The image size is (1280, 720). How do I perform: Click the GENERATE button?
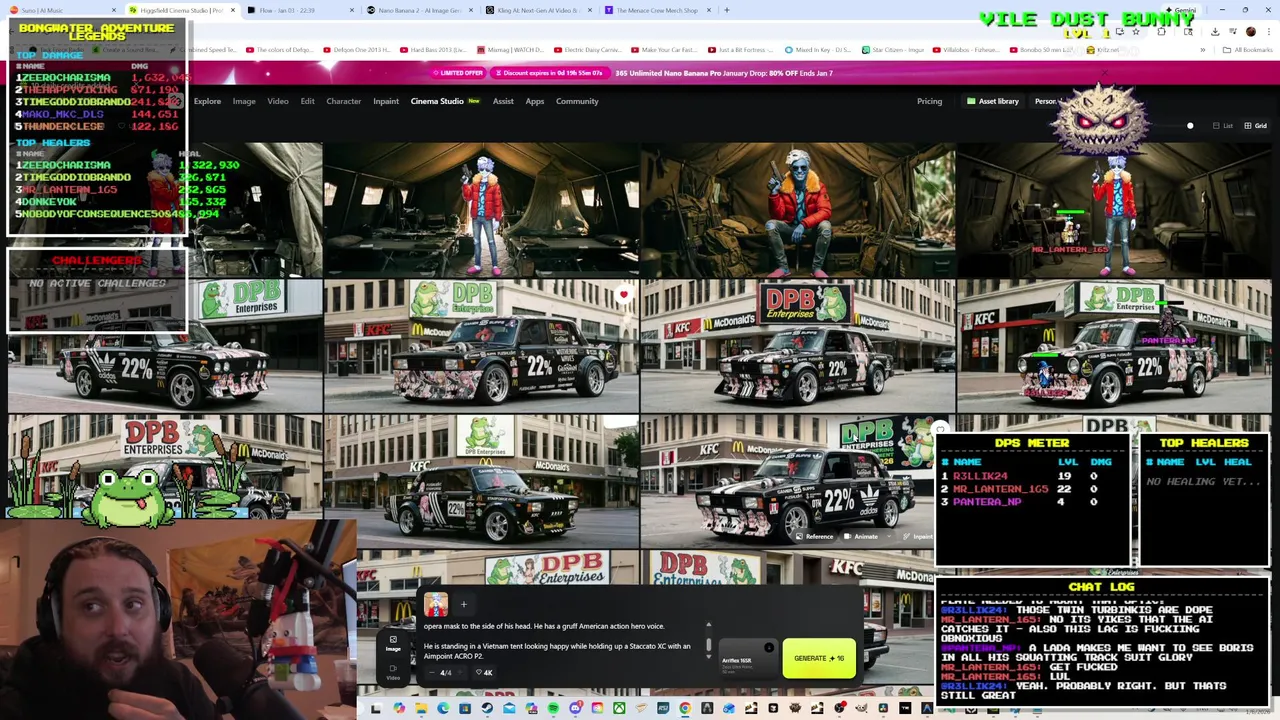coord(819,658)
